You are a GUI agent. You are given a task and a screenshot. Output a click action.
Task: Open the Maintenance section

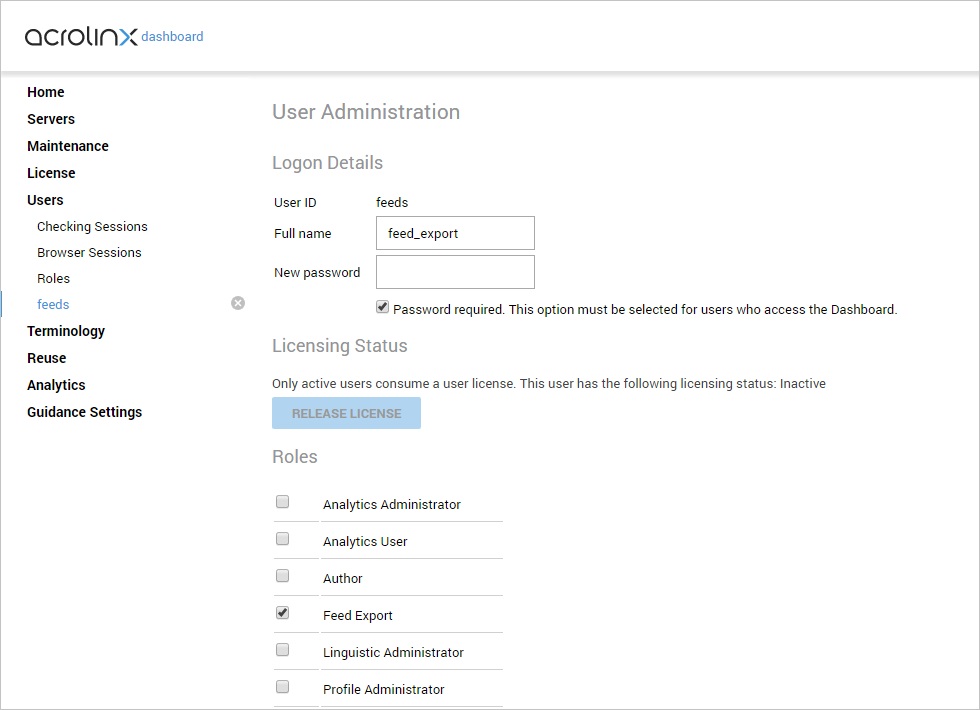tap(68, 146)
